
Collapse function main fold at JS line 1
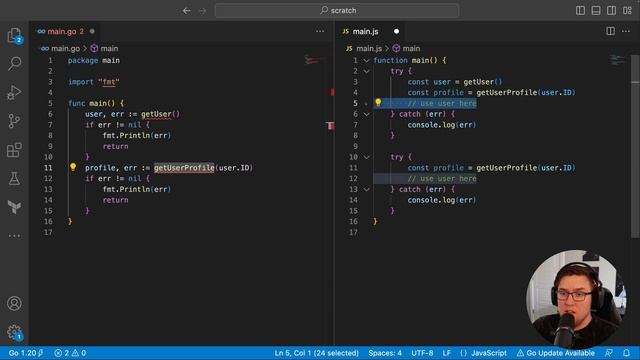367,60
